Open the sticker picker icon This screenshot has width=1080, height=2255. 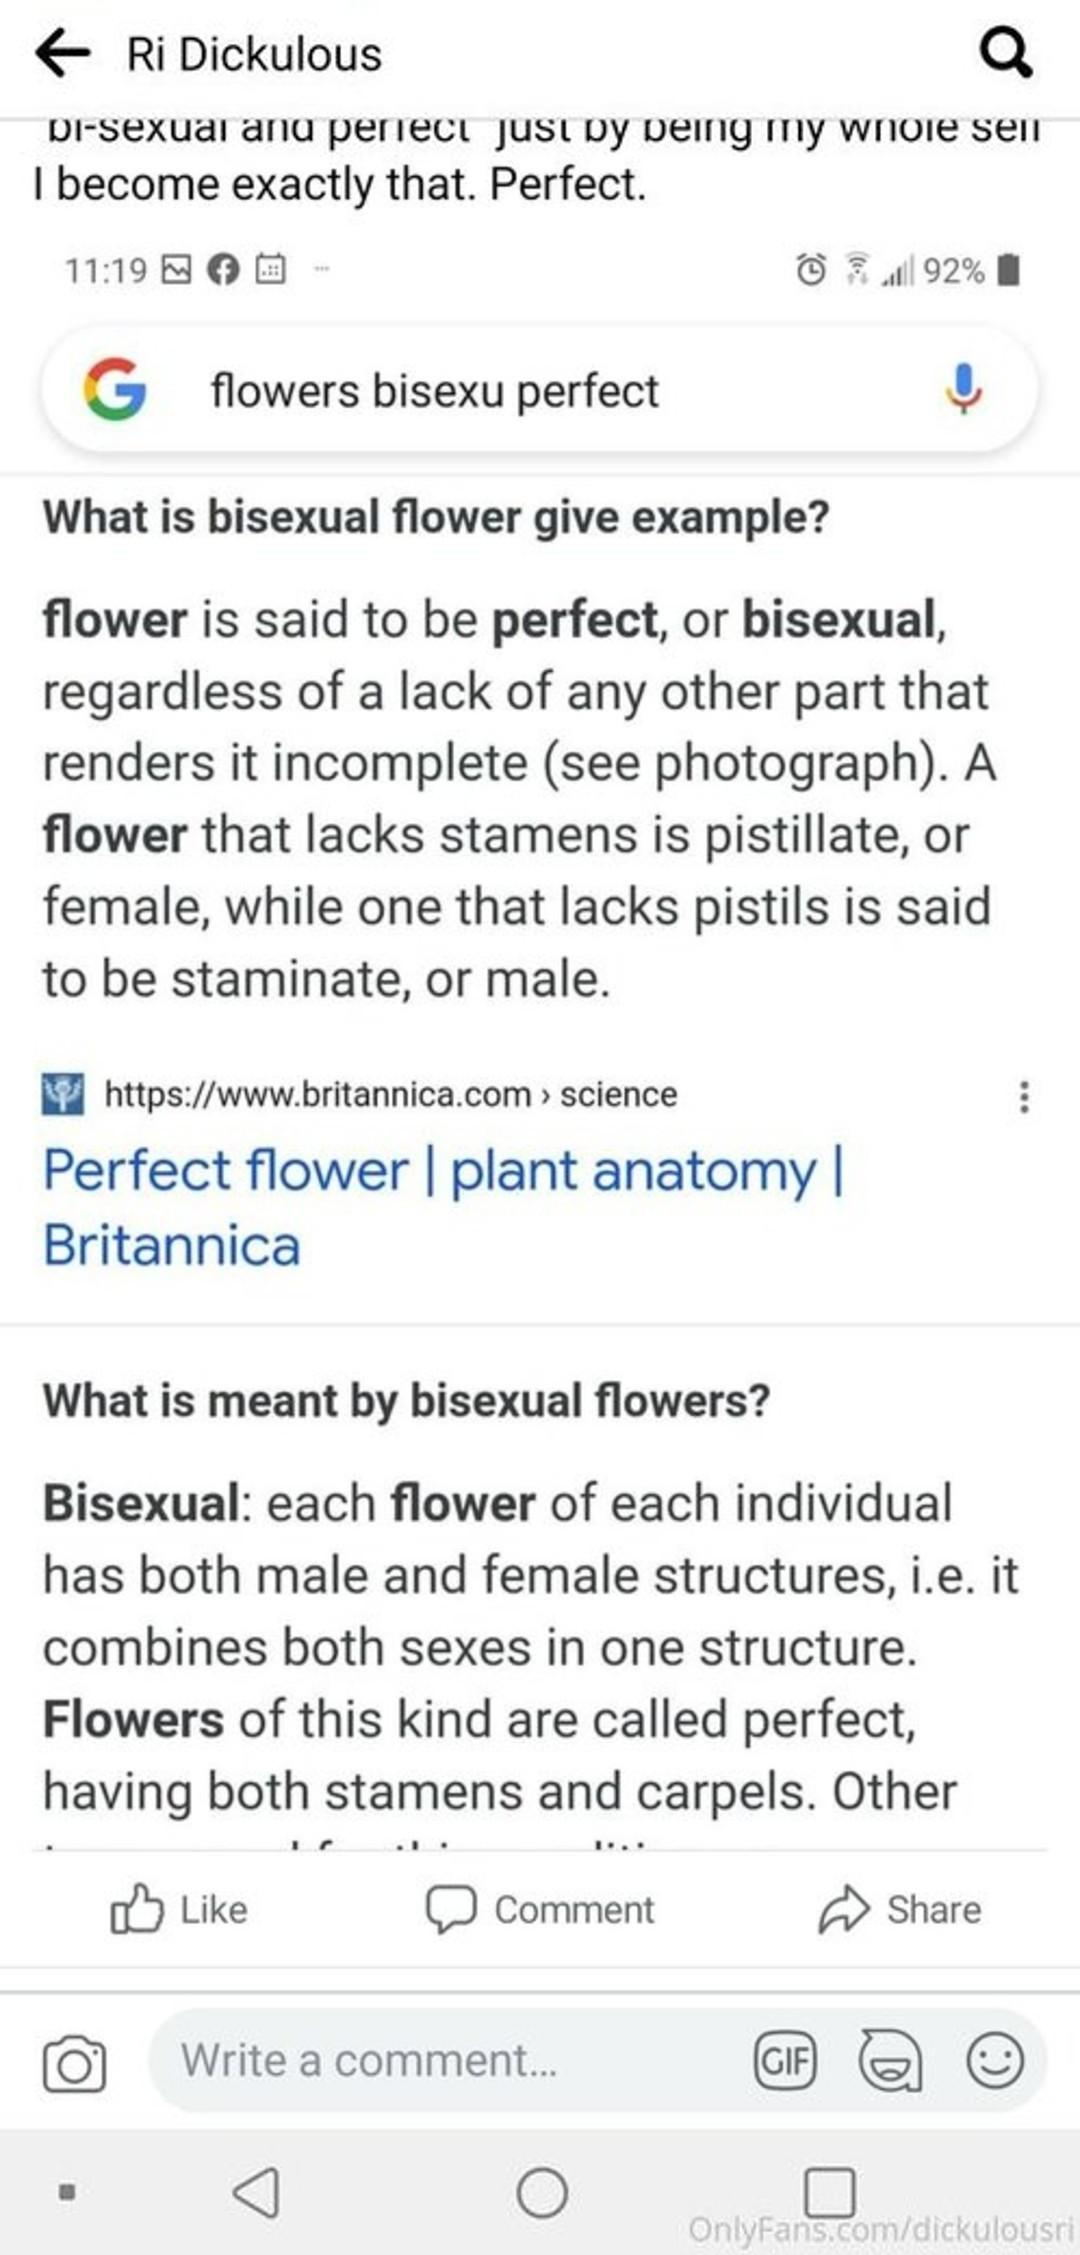[890, 2061]
